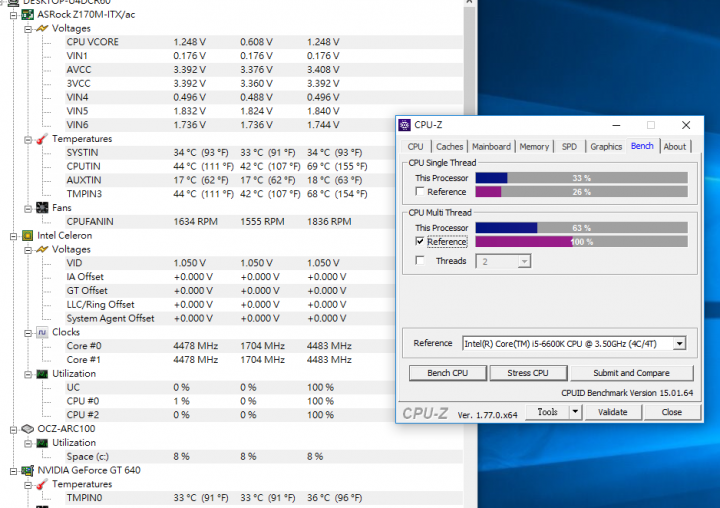This screenshot has width=720, height=508.
Task: Start the Bench CPU test
Action: tap(448, 373)
